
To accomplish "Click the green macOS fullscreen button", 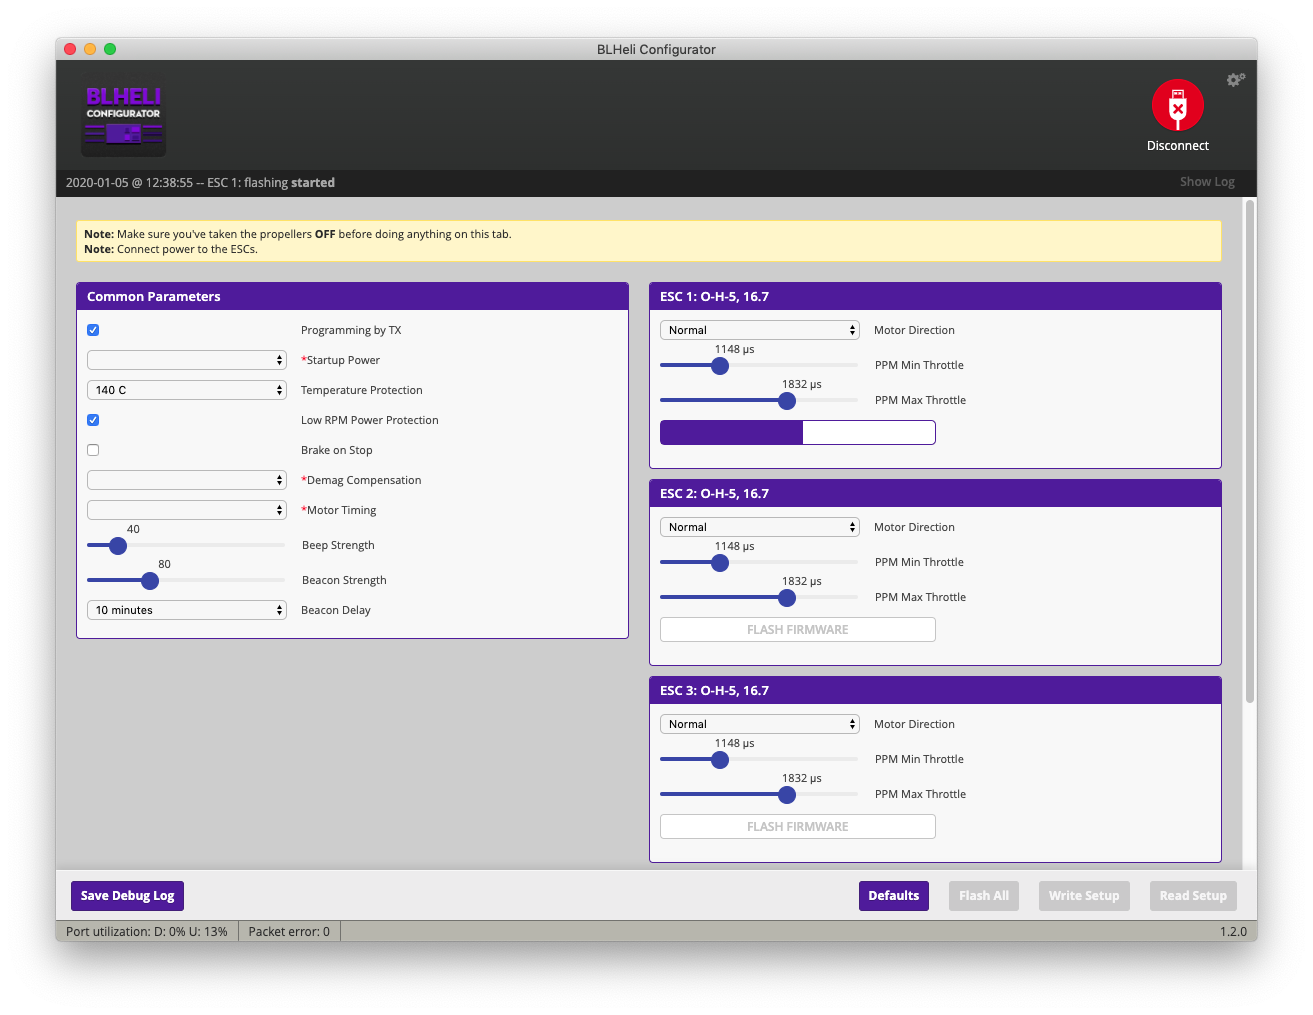I will (110, 49).
